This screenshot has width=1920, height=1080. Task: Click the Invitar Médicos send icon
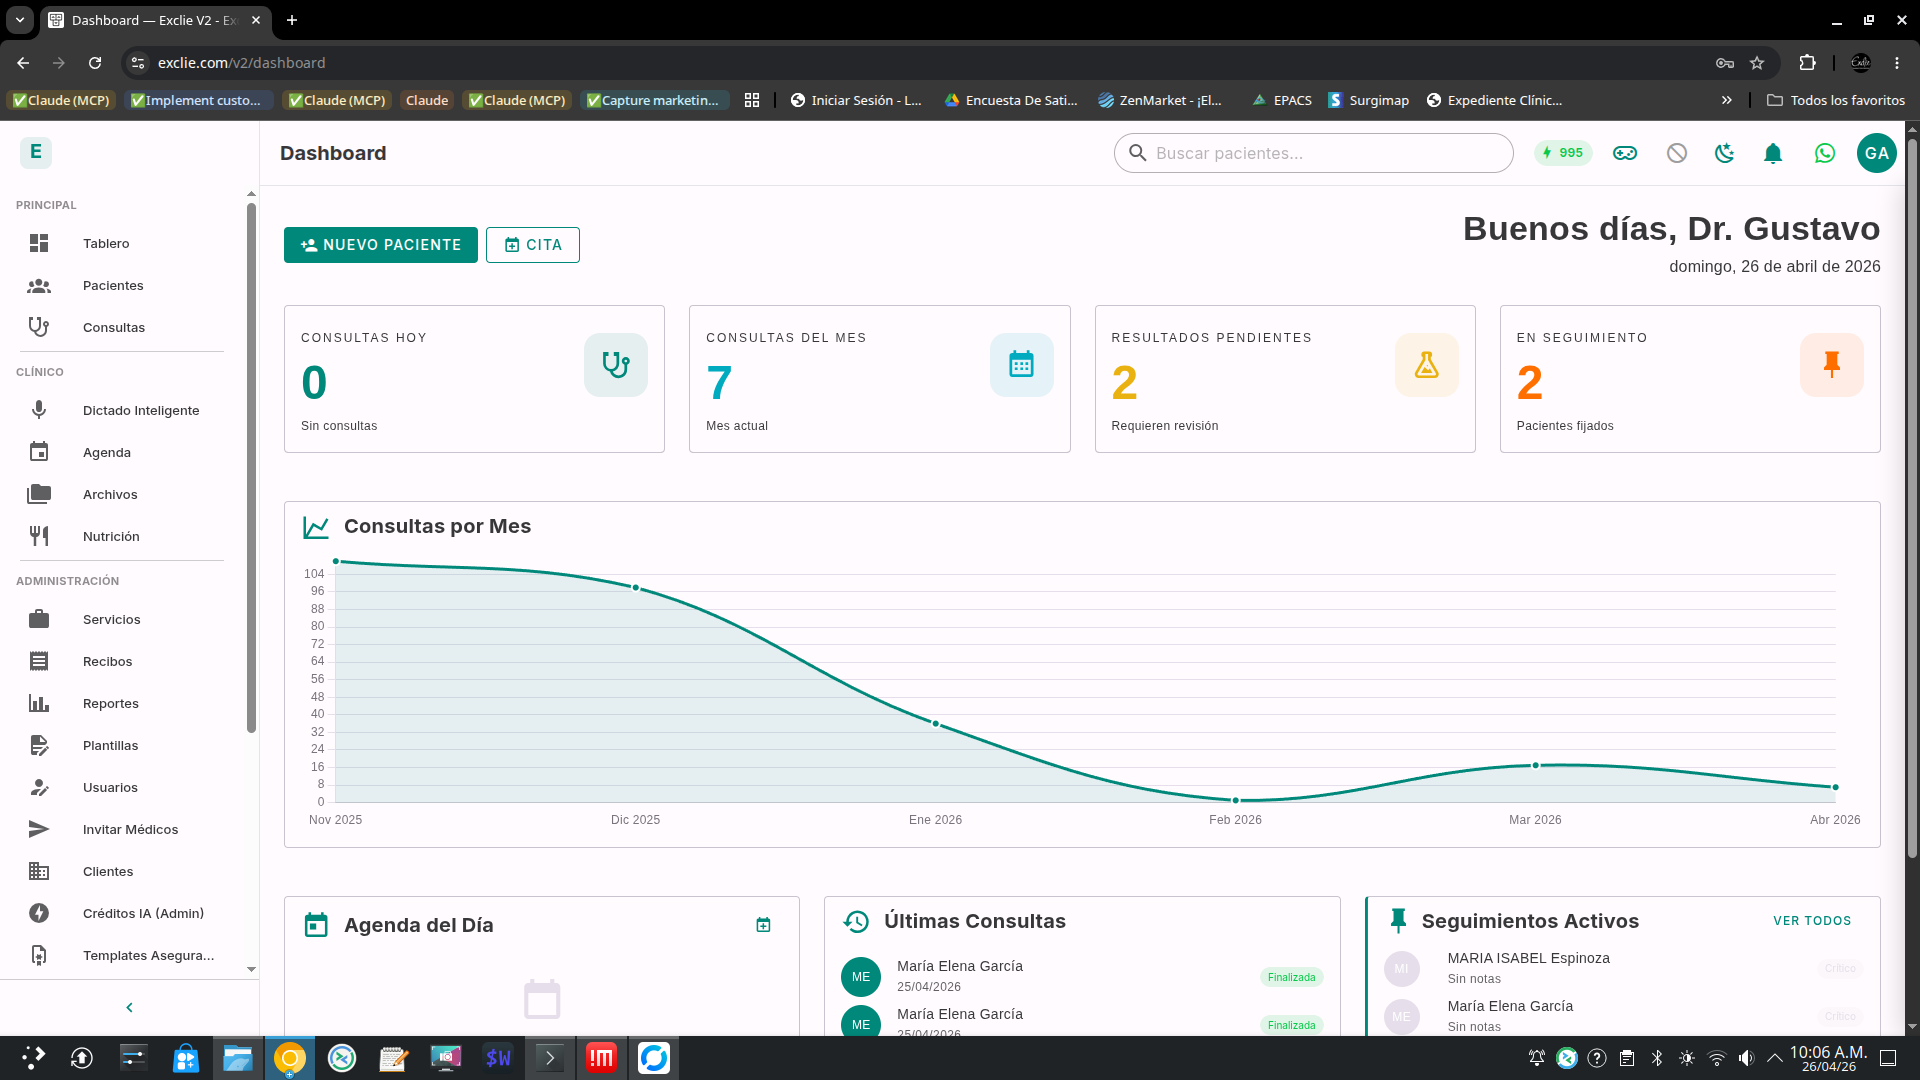pos(38,829)
